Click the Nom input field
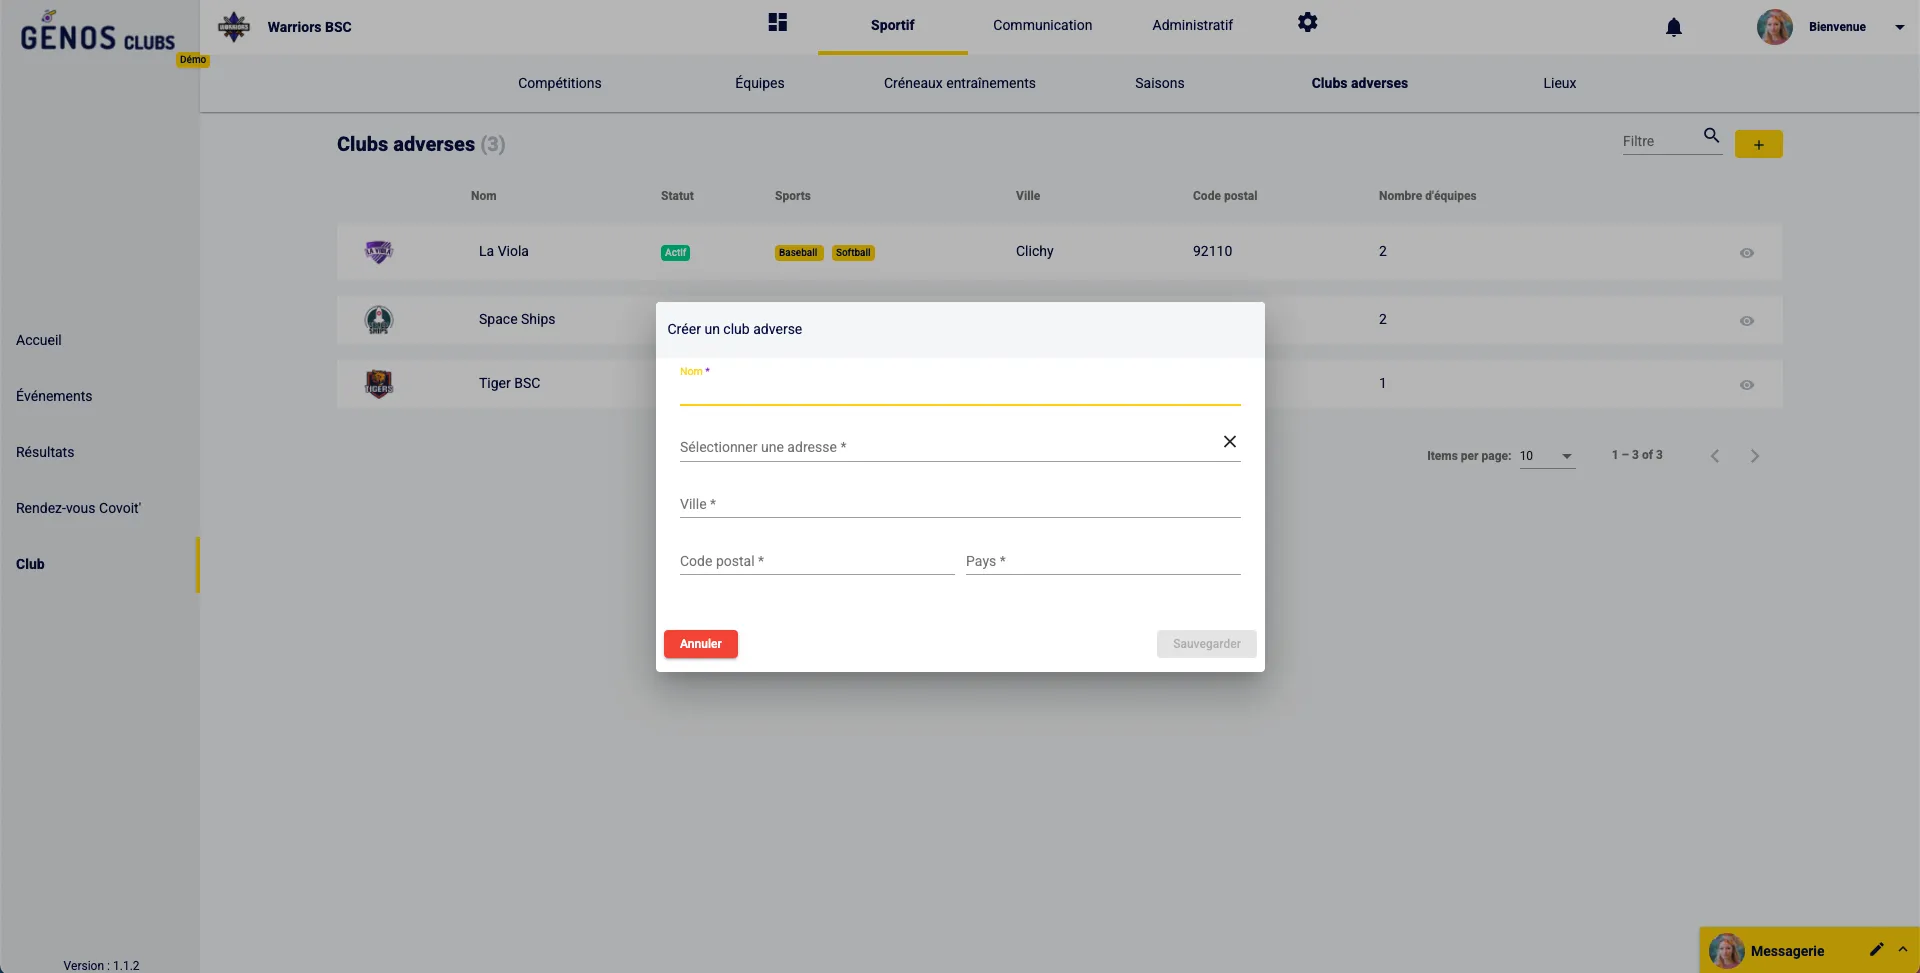 (959, 391)
